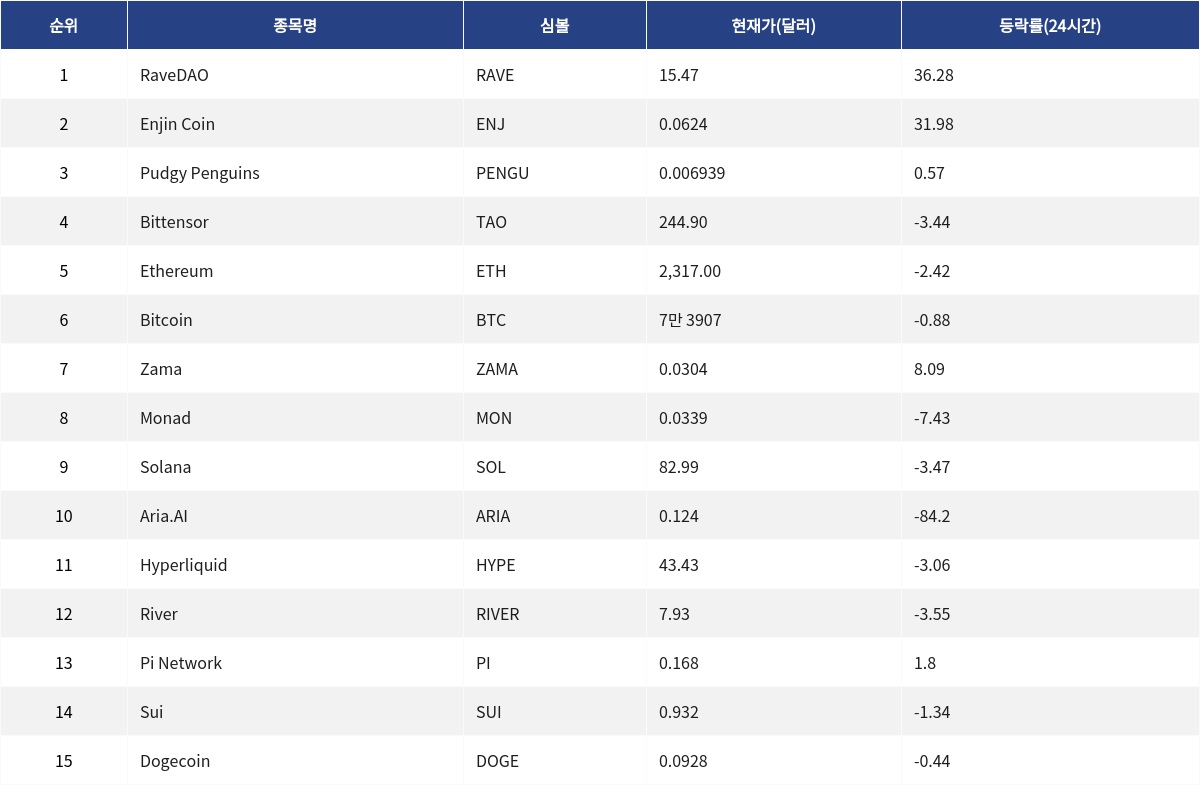Click Aria.AI's -84.2 change value
Screen dimensions: 1200x785
tap(932, 516)
